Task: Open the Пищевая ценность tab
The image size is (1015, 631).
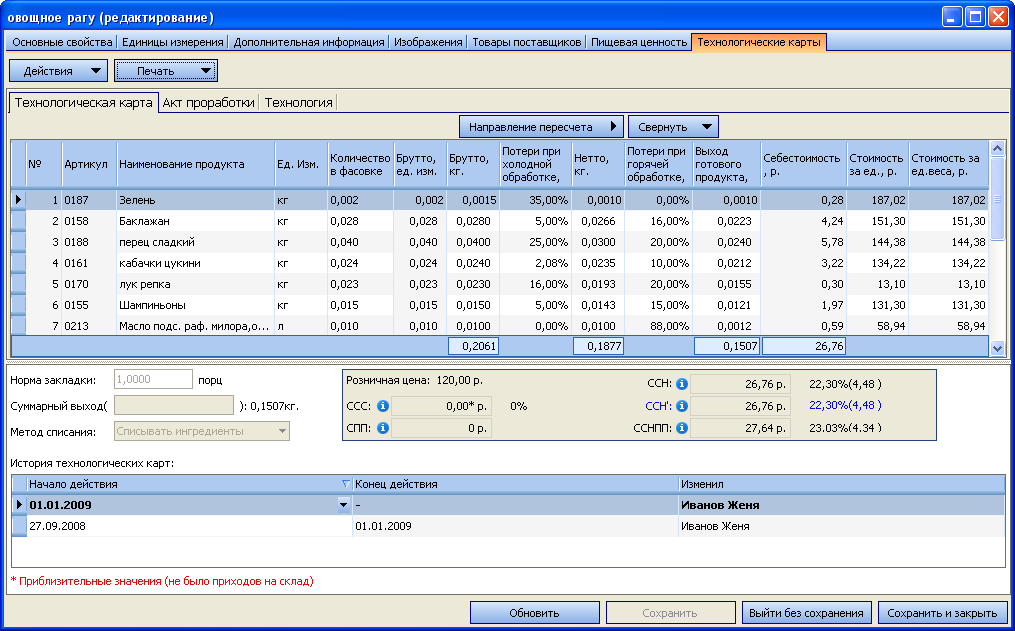Action: pyautogui.click(x=639, y=42)
